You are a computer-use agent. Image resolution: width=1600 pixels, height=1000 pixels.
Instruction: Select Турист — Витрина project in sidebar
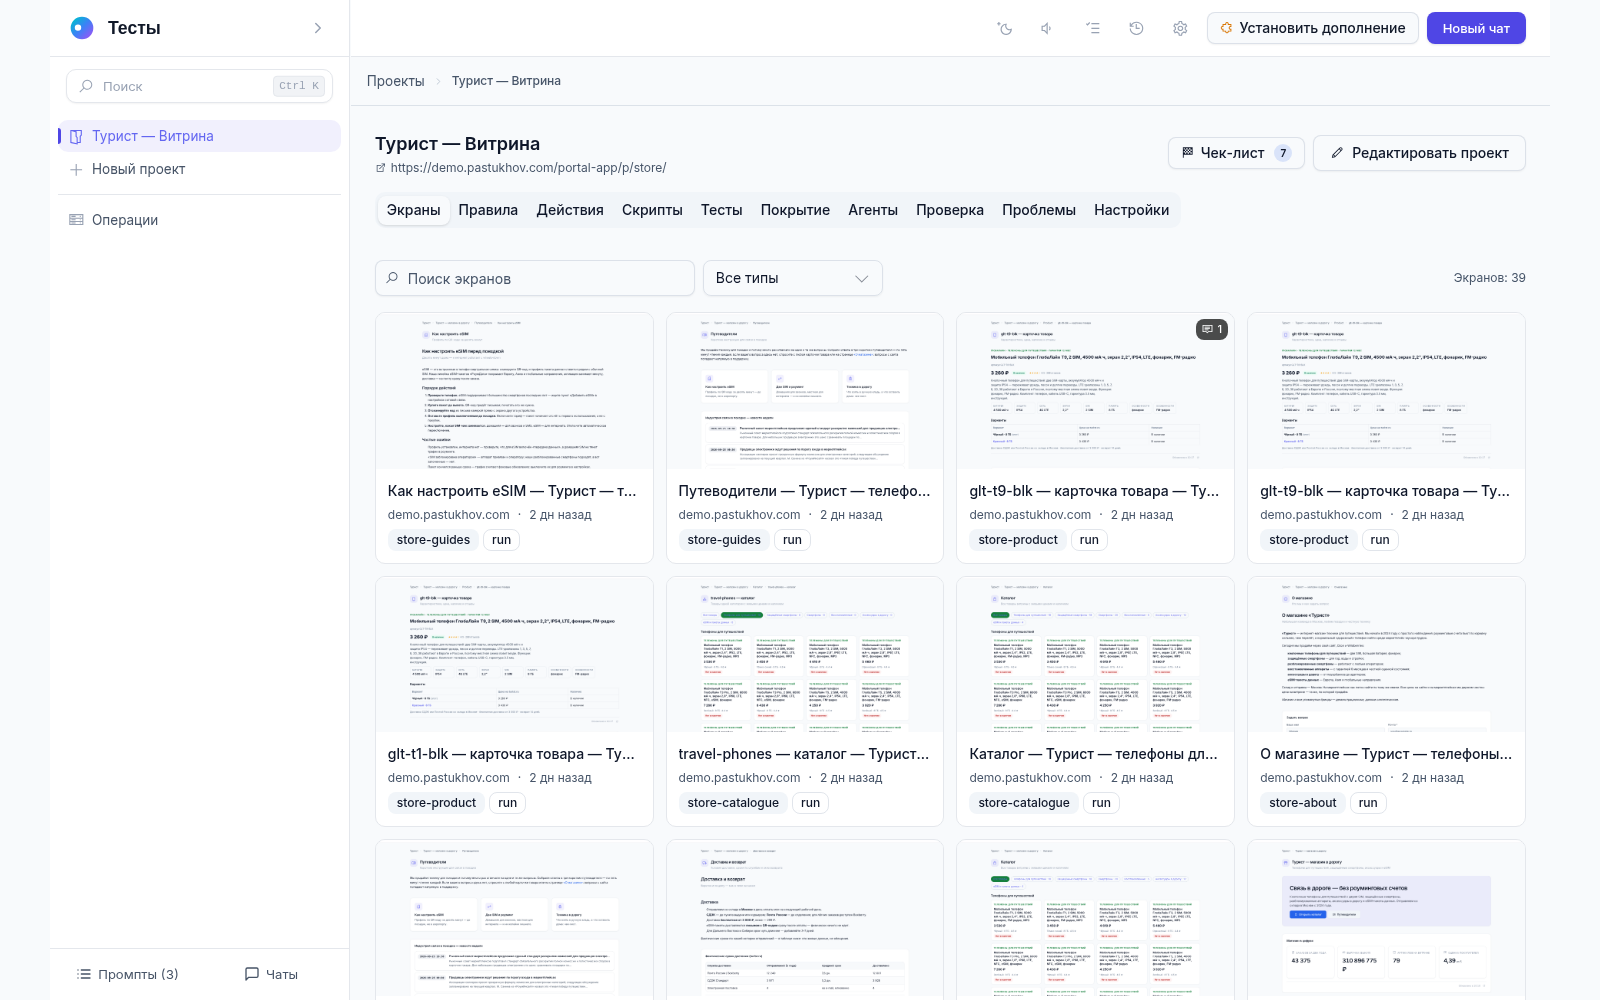coord(199,136)
